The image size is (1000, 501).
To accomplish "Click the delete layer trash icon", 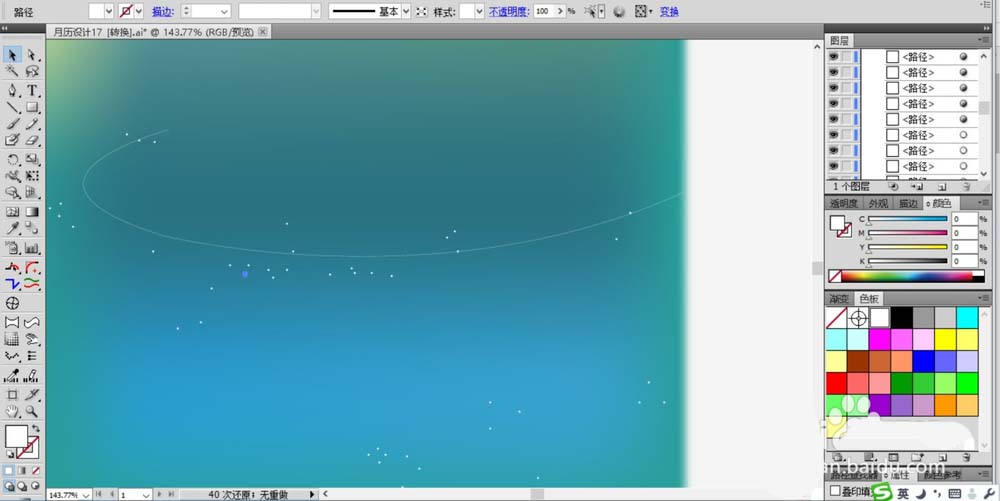I will tap(966, 187).
